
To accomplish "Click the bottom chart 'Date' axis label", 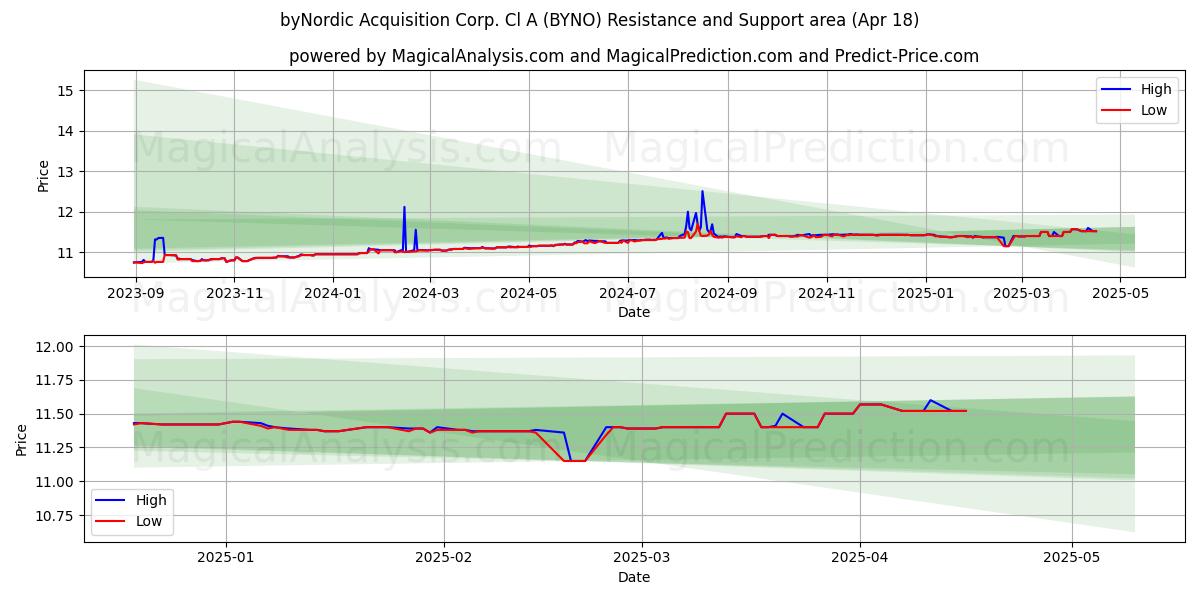I will click(634, 577).
